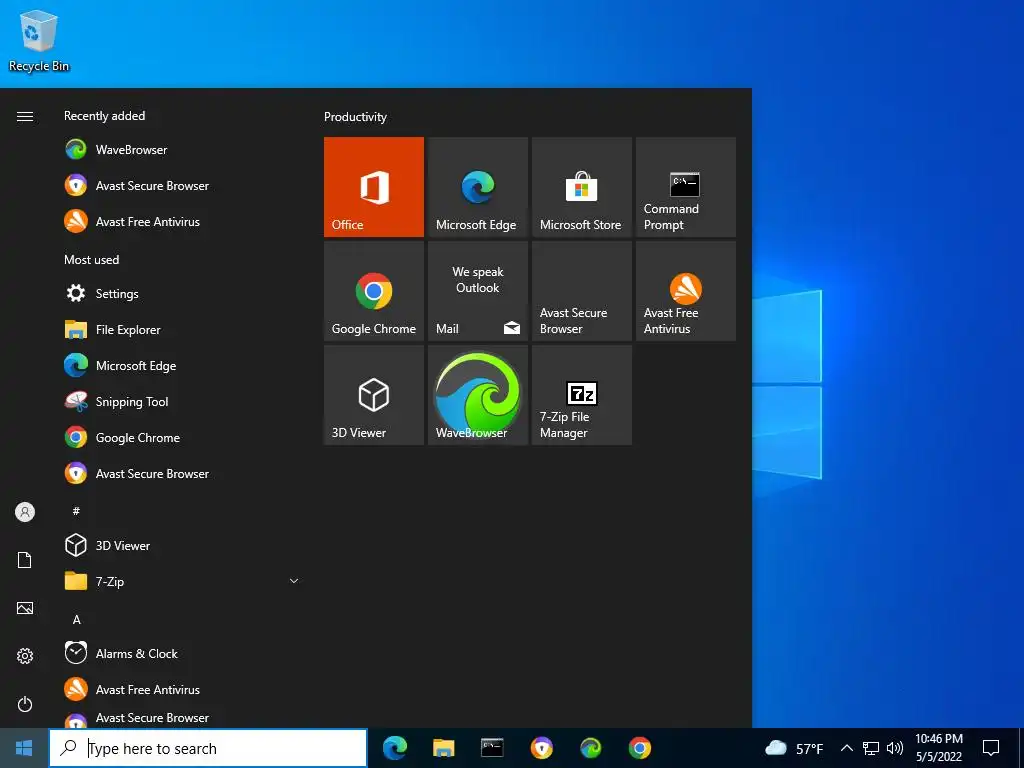This screenshot has width=1024, height=768.
Task: Open File Explorer from the taskbar
Action: (x=443, y=748)
